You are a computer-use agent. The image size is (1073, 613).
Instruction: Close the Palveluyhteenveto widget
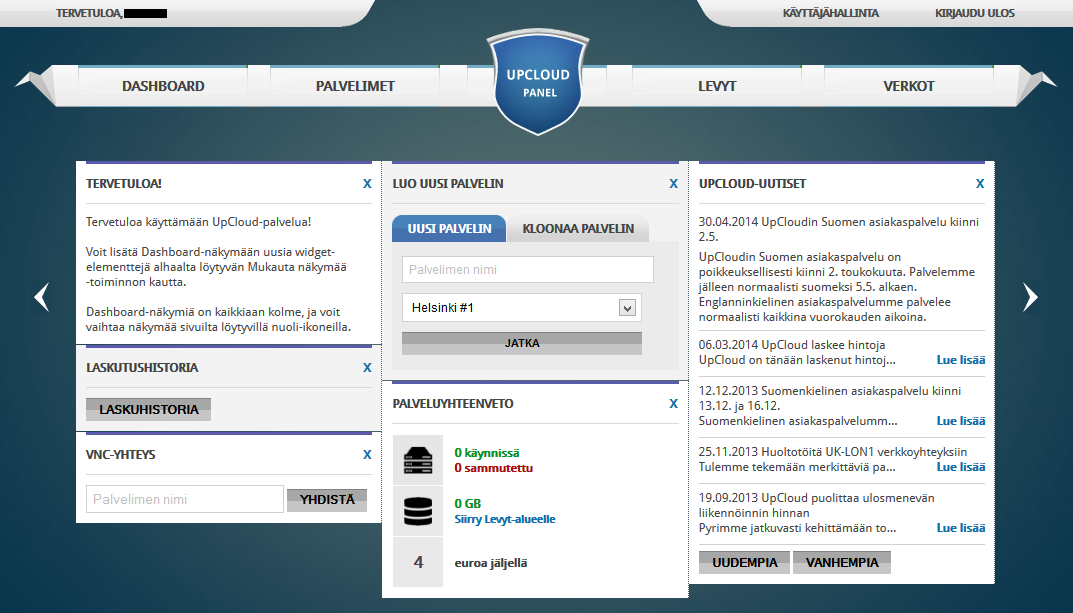click(673, 404)
